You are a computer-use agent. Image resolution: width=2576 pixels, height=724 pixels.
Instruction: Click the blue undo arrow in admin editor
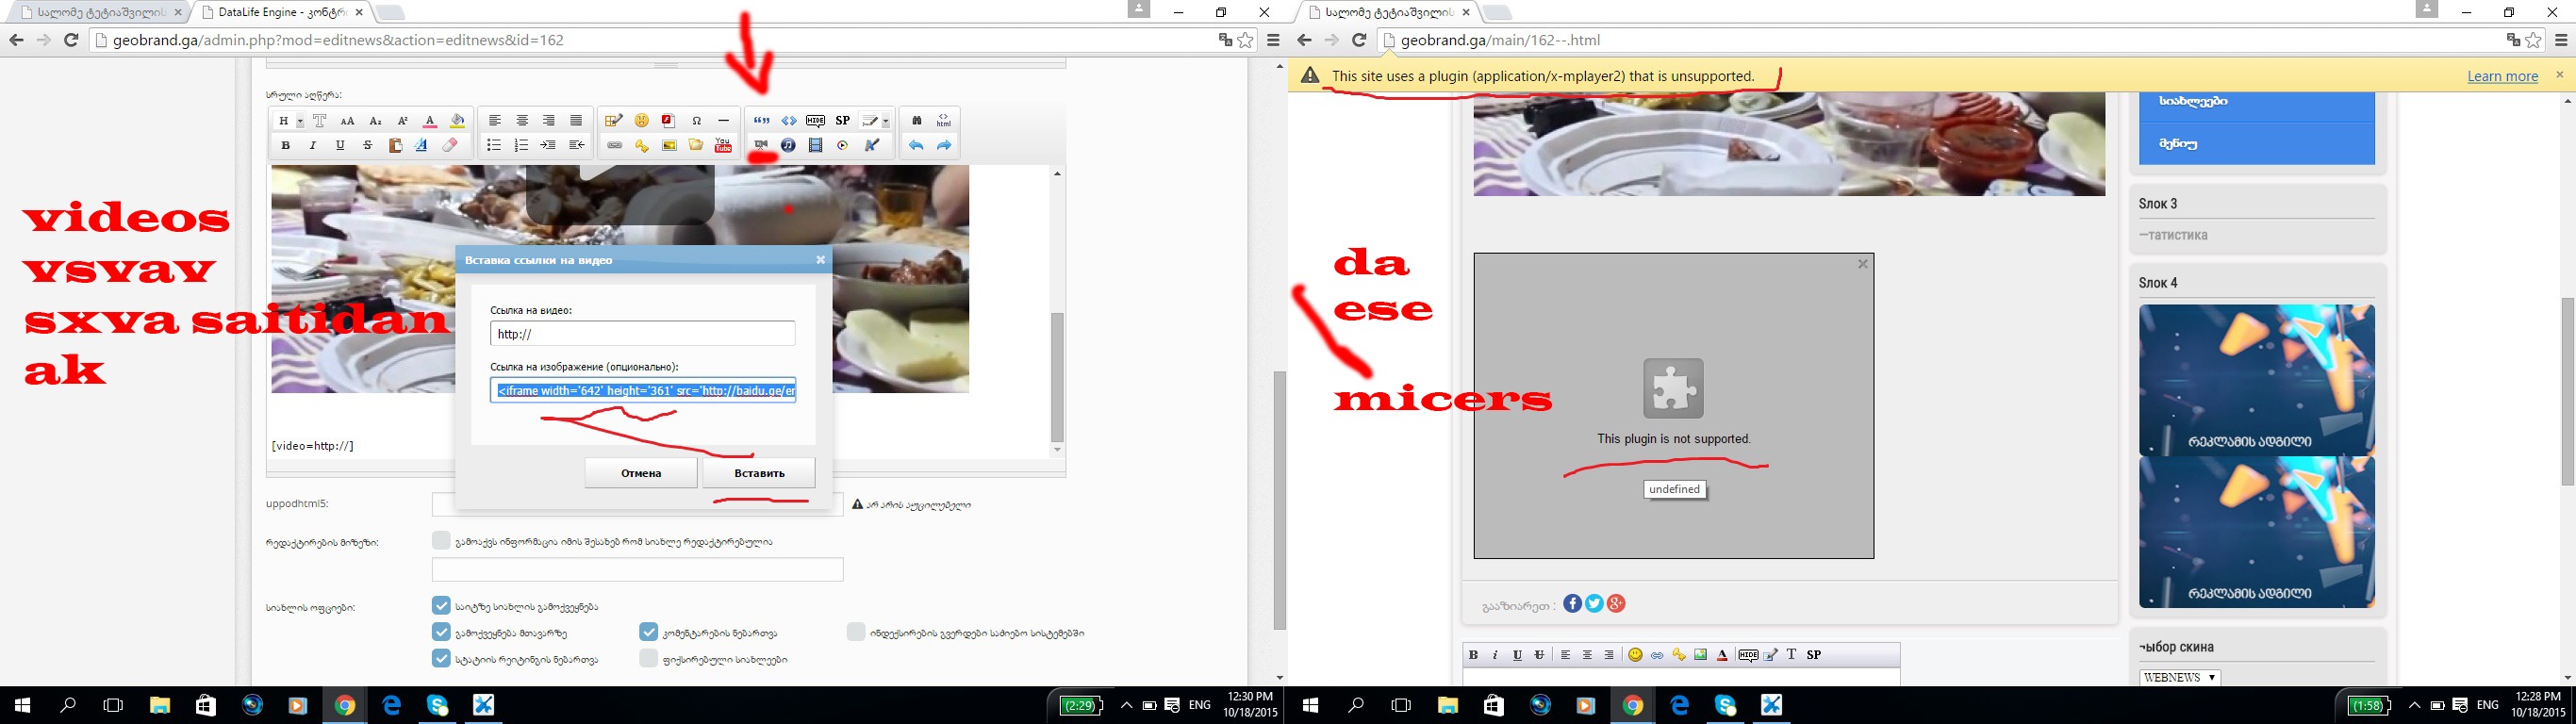click(x=917, y=145)
